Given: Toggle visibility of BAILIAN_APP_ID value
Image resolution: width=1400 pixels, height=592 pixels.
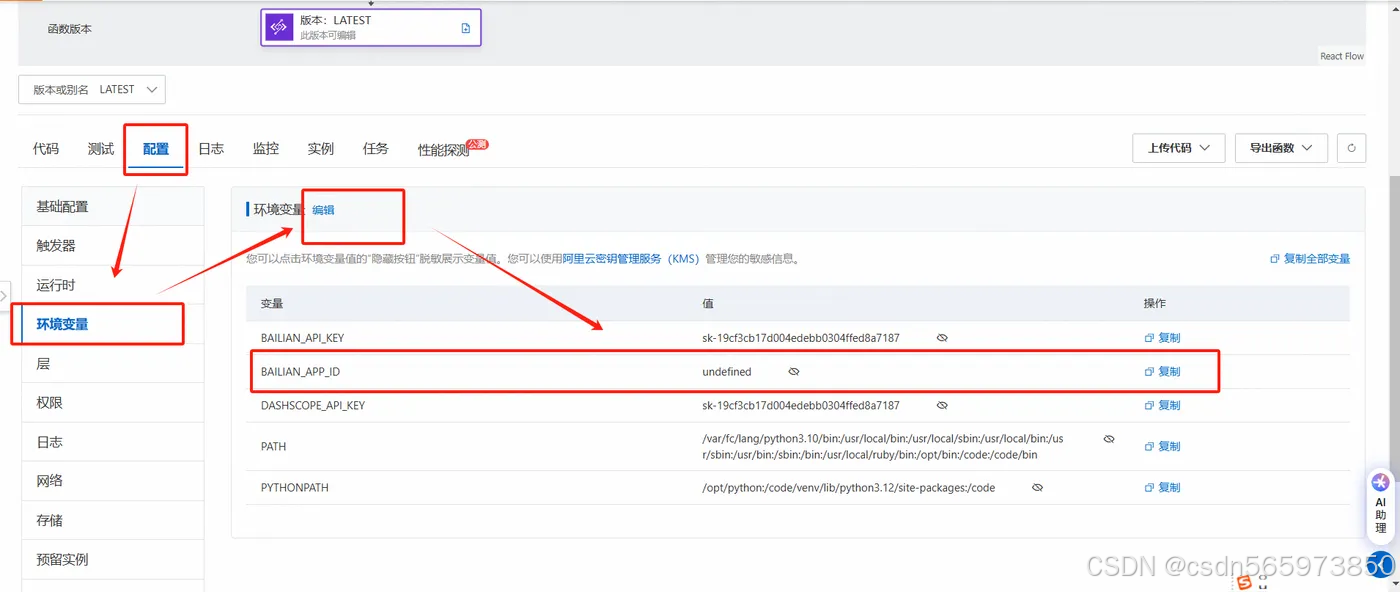Looking at the screenshot, I should pyautogui.click(x=794, y=371).
